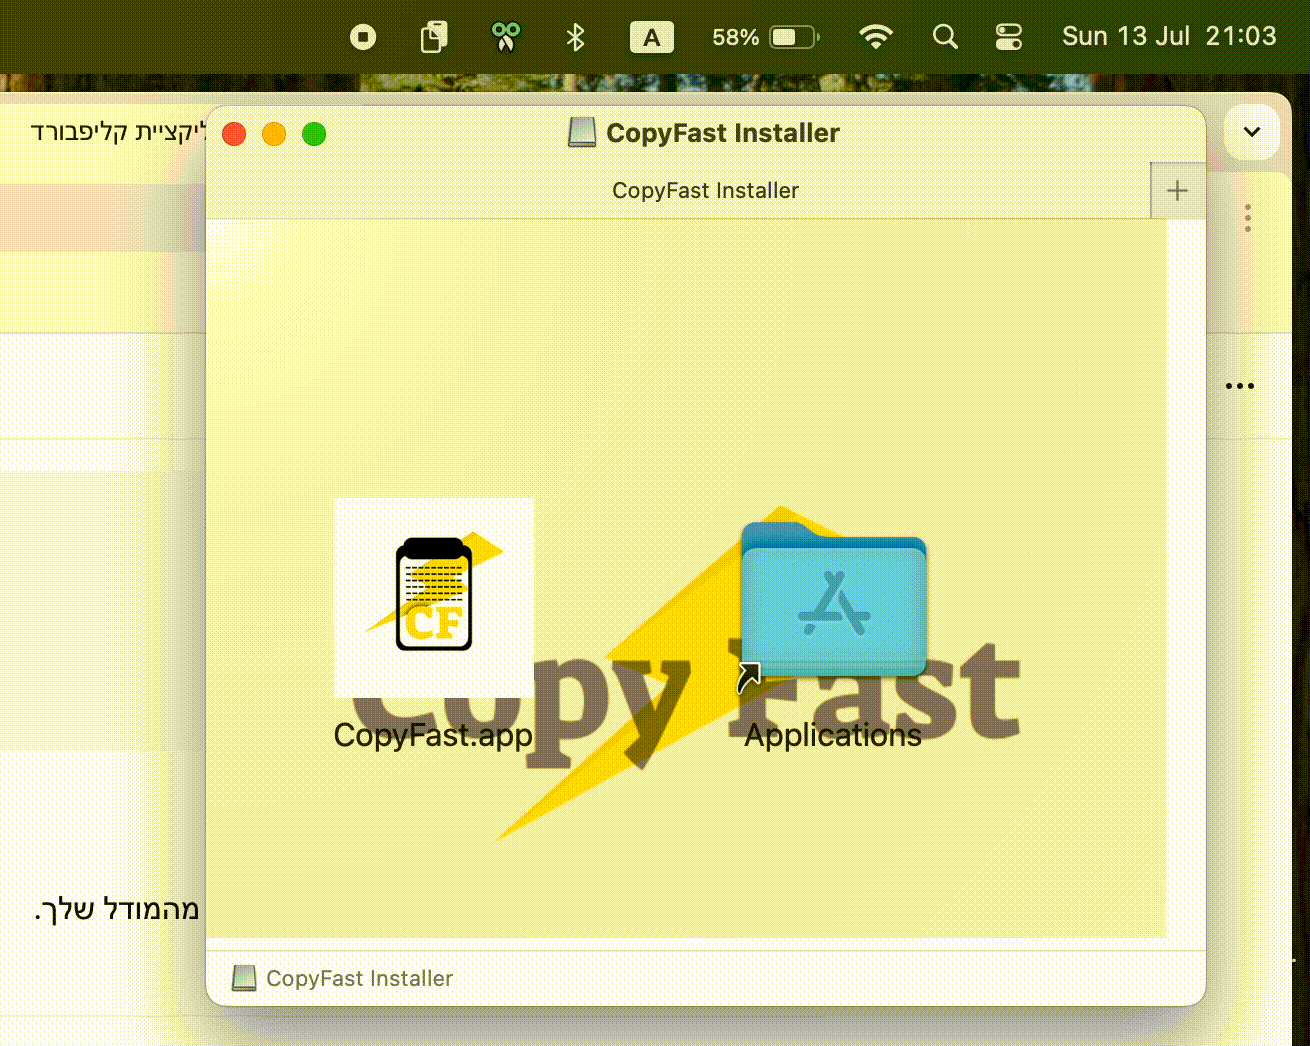Zoom the CopyFast Installer window with green button
Image resolution: width=1310 pixels, height=1046 pixels.
tap(314, 134)
